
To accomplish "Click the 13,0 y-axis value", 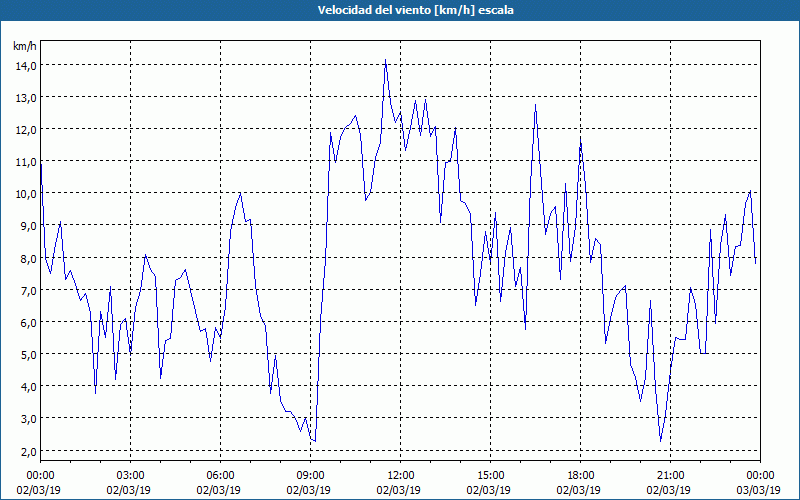I will (26, 97).
